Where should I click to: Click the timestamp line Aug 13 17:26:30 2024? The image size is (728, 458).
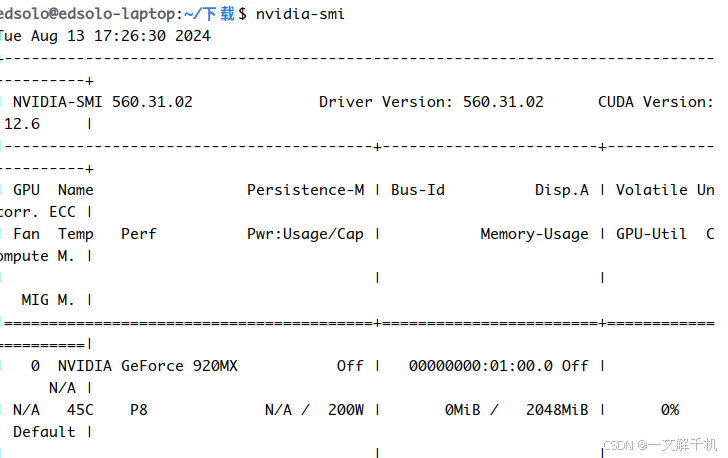point(115,35)
